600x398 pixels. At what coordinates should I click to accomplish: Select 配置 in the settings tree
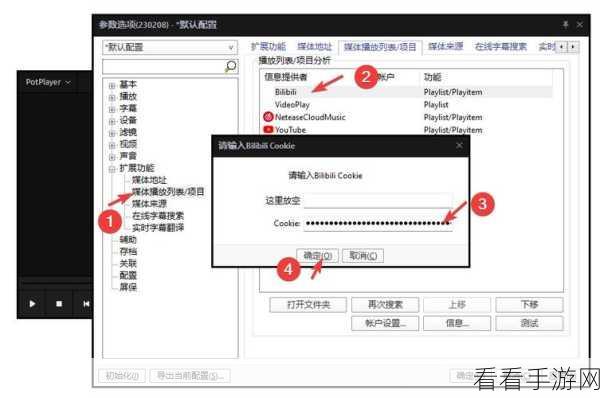pyautogui.click(x=128, y=275)
